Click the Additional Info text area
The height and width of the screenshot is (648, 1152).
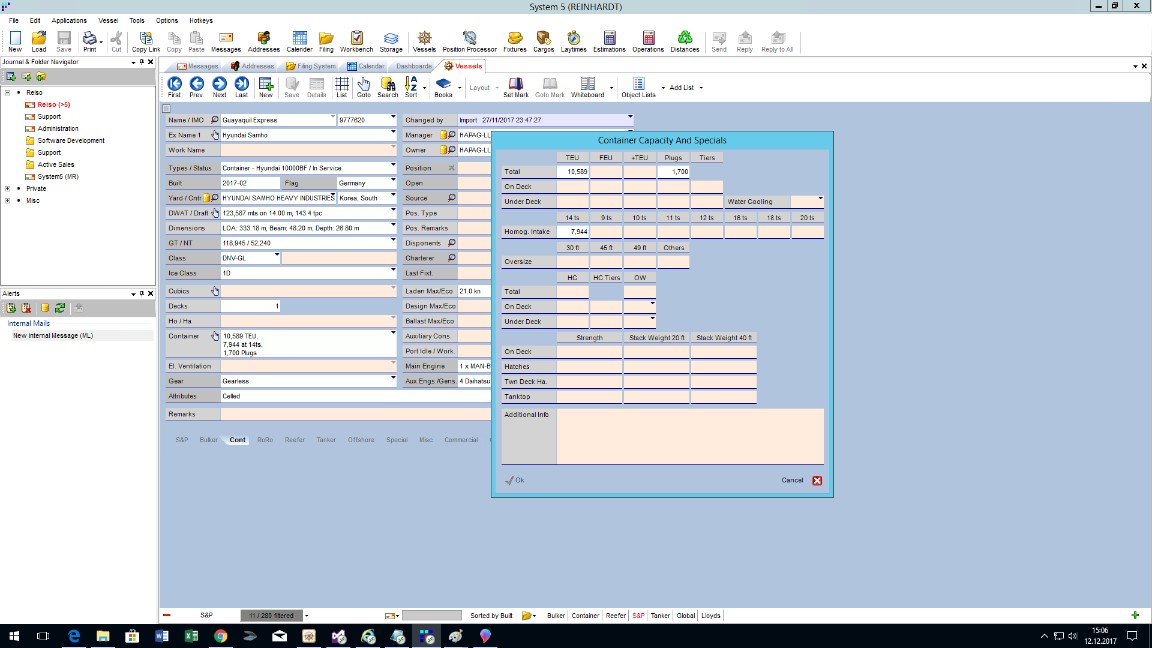tap(690, 435)
